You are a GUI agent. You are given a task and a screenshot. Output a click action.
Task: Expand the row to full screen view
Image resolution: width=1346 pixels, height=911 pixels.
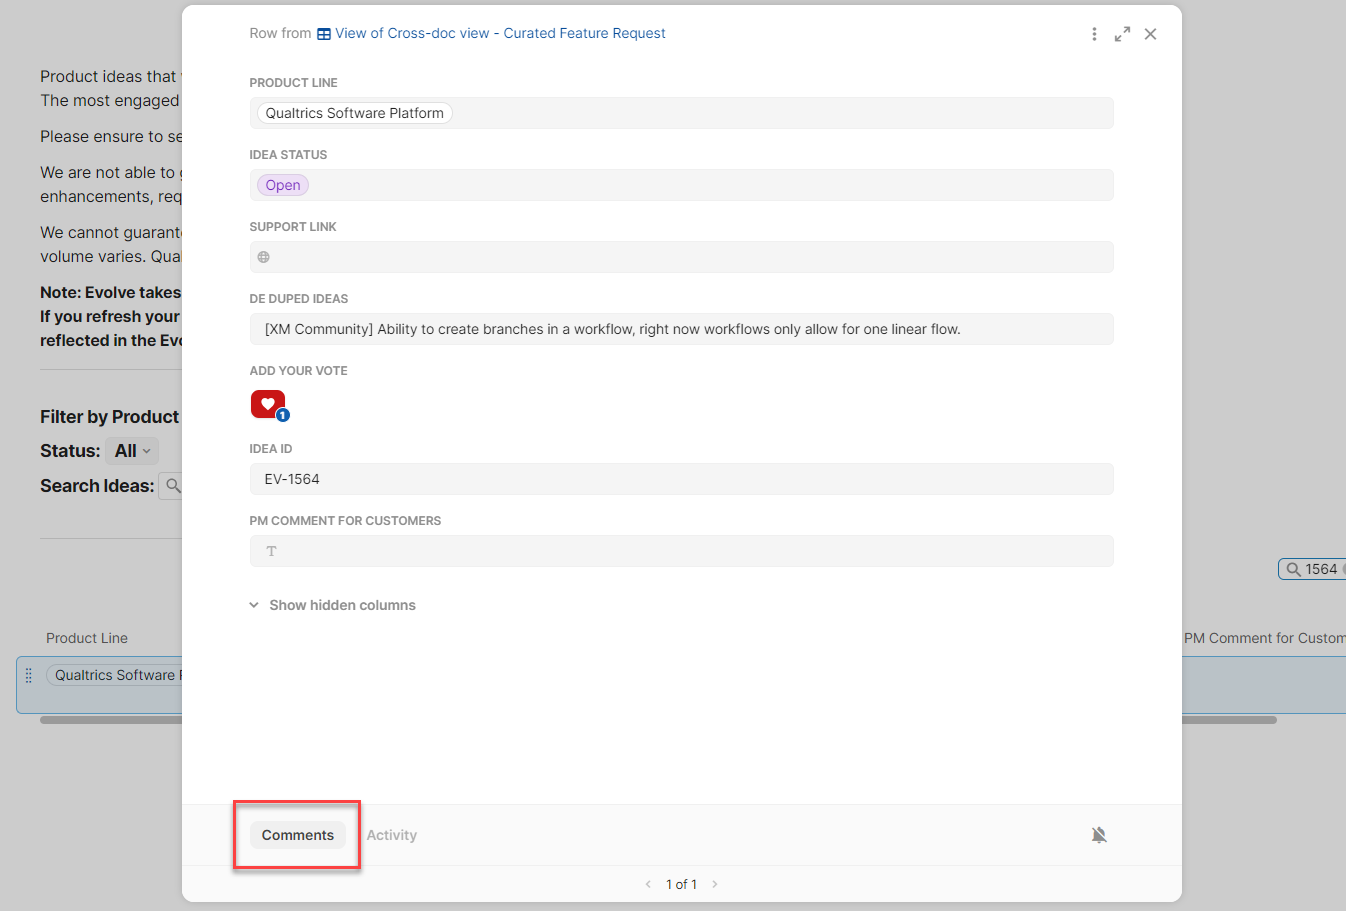pos(1122,34)
